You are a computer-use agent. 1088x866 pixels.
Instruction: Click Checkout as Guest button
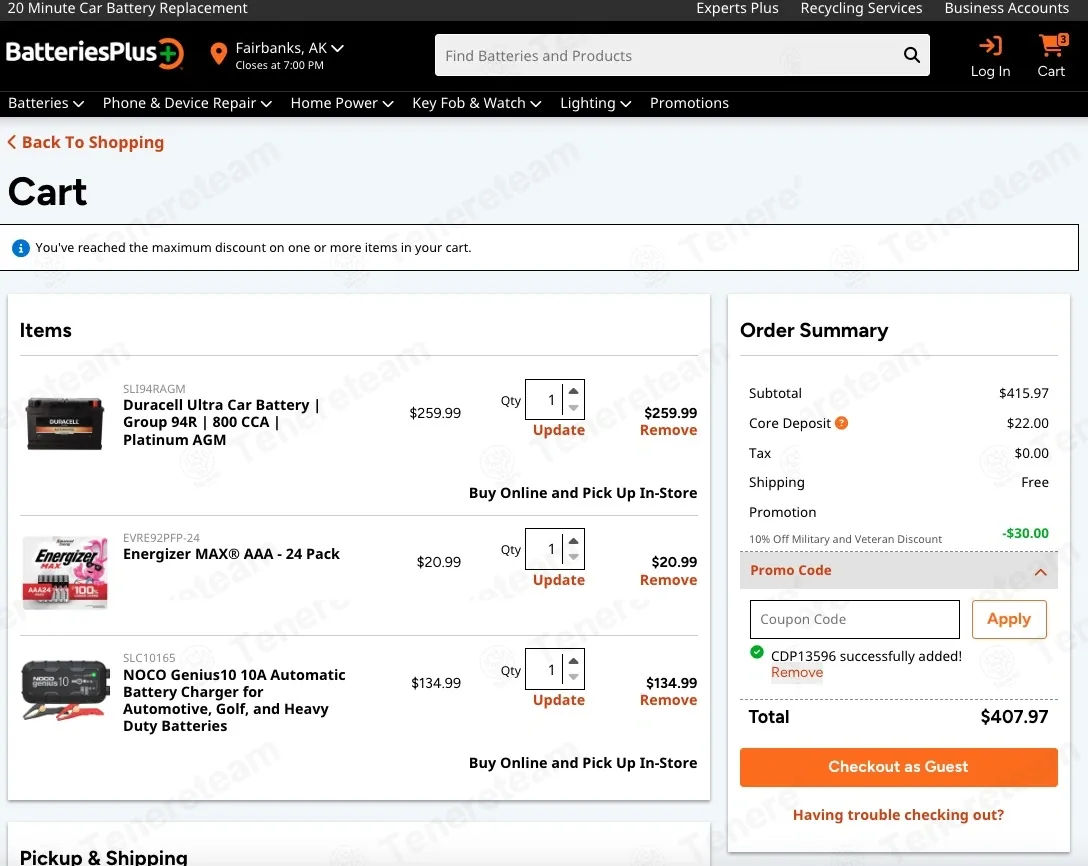(898, 767)
